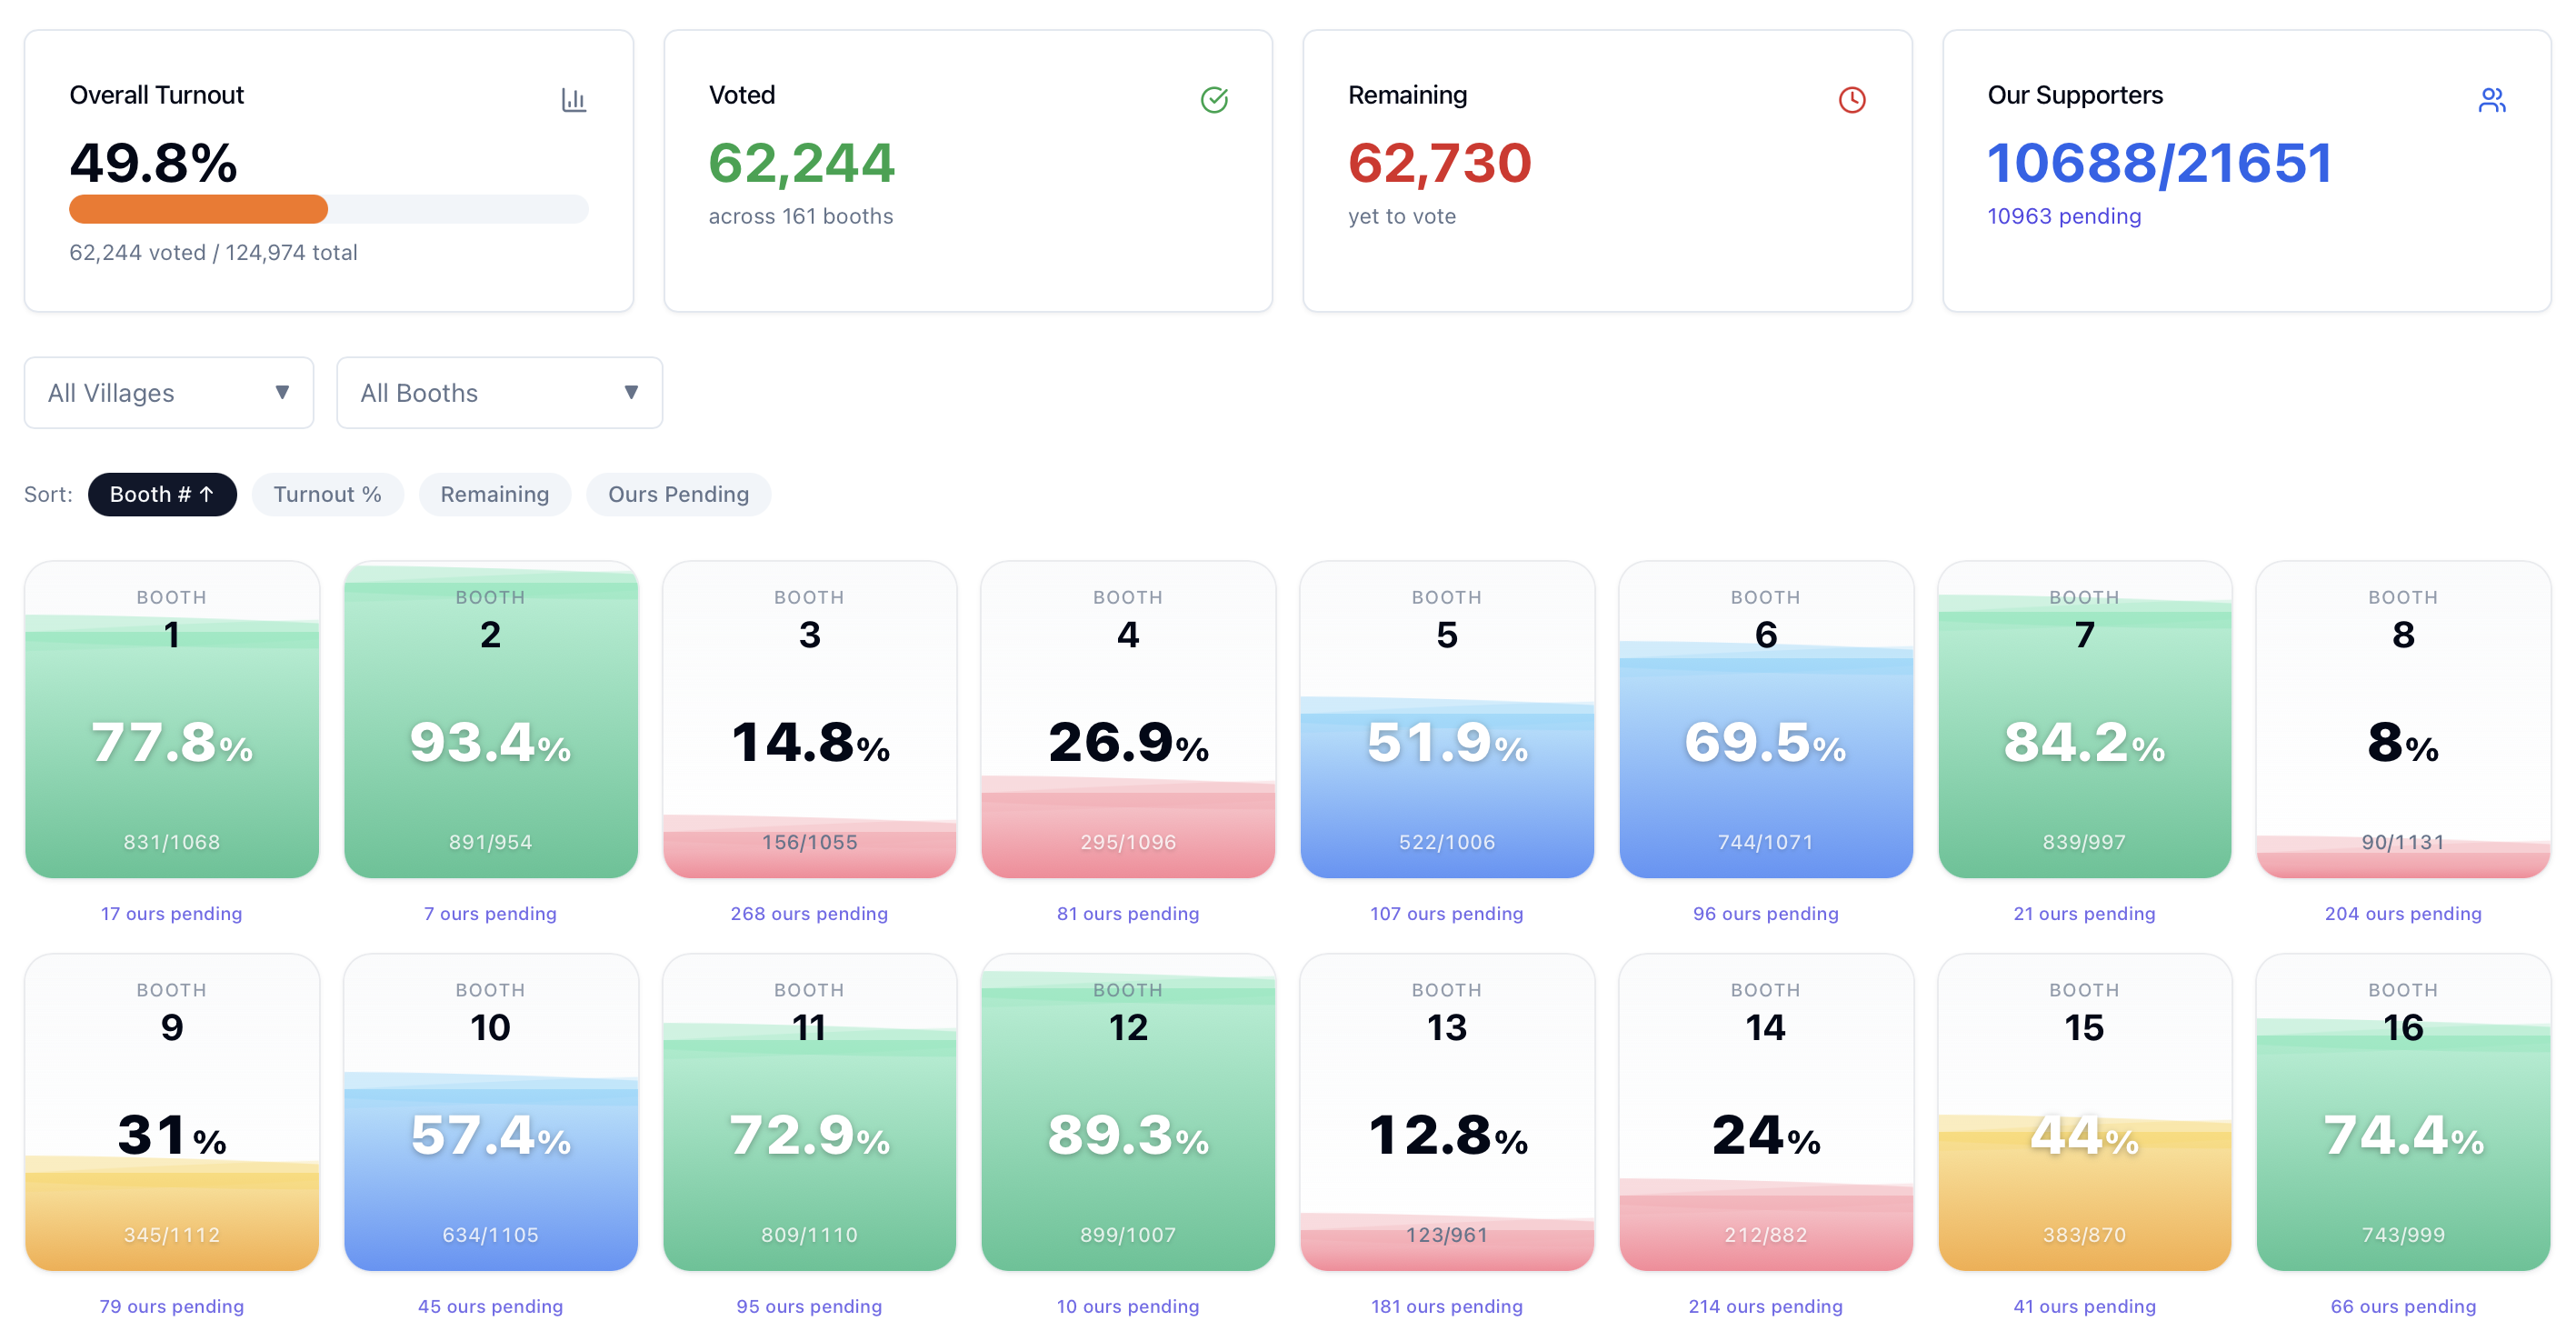Open the All Villages dropdown
This screenshot has width=2576, height=1331.
tap(168, 393)
